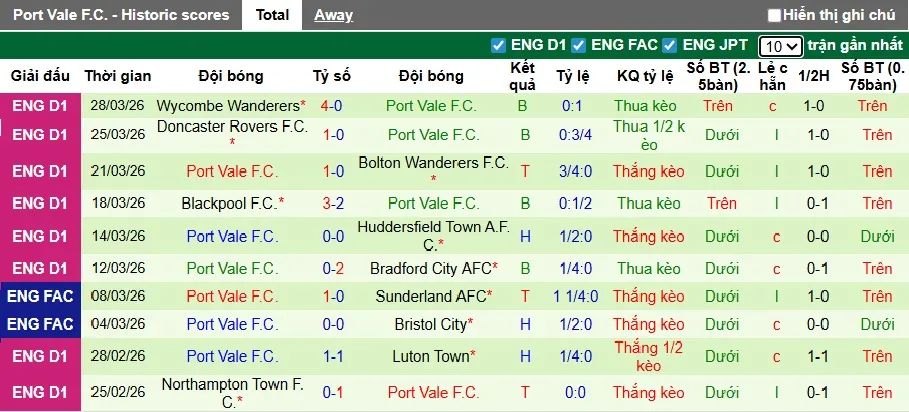Toggle the ENG D1 checkbox
Image resolution: width=909 pixels, height=412 pixels.
click(x=498, y=45)
